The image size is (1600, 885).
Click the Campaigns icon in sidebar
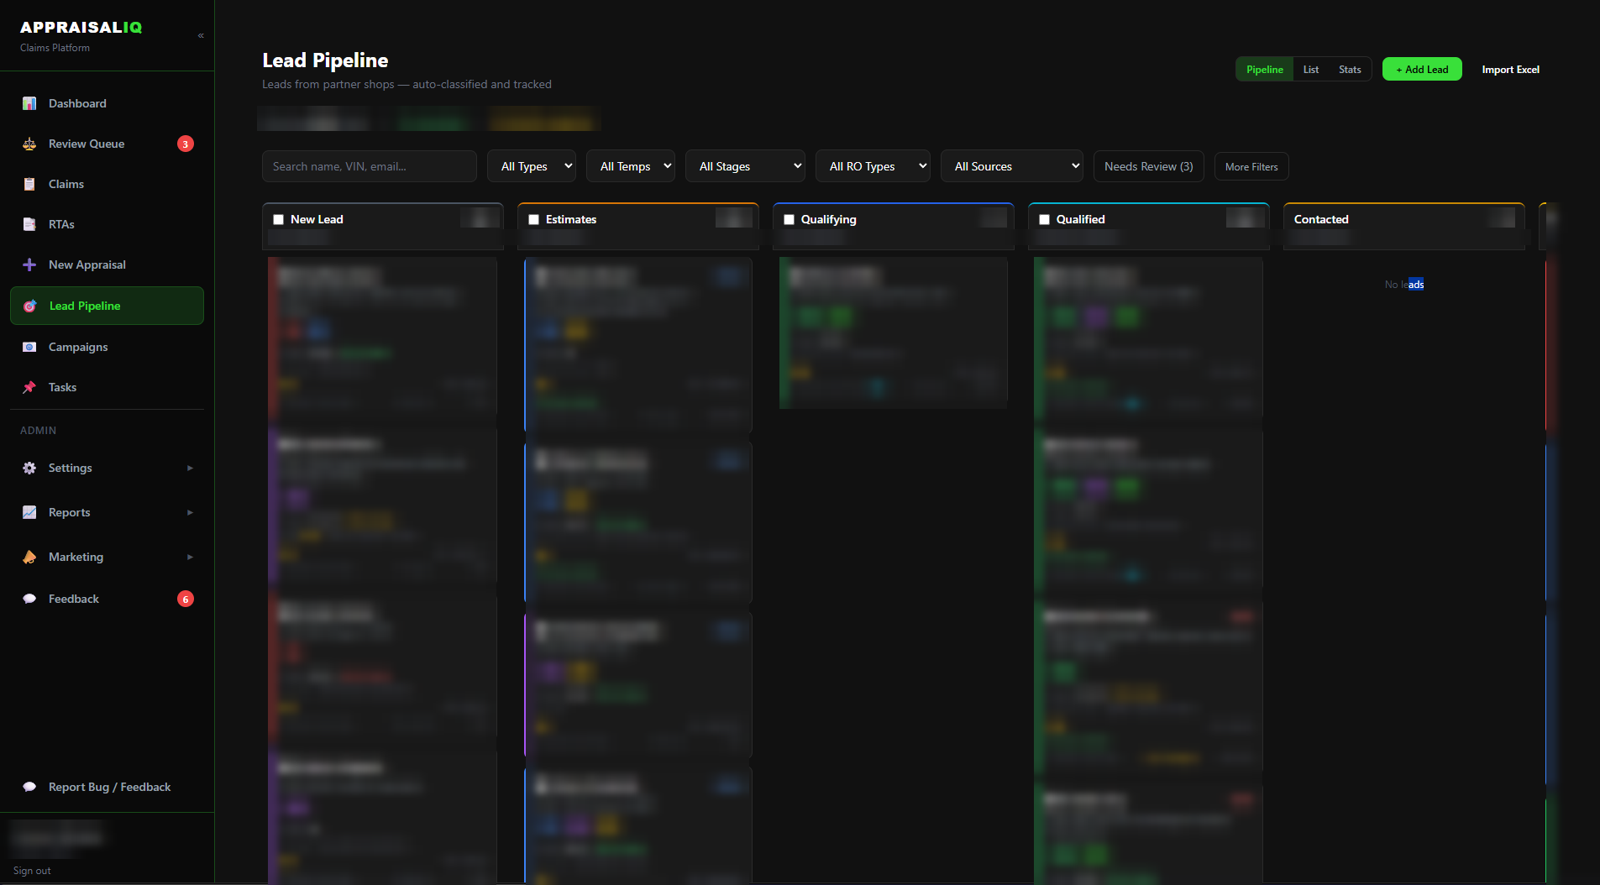point(29,347)
